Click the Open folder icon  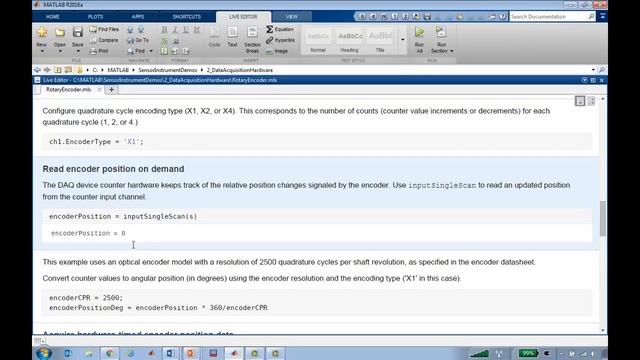point(60,32)
